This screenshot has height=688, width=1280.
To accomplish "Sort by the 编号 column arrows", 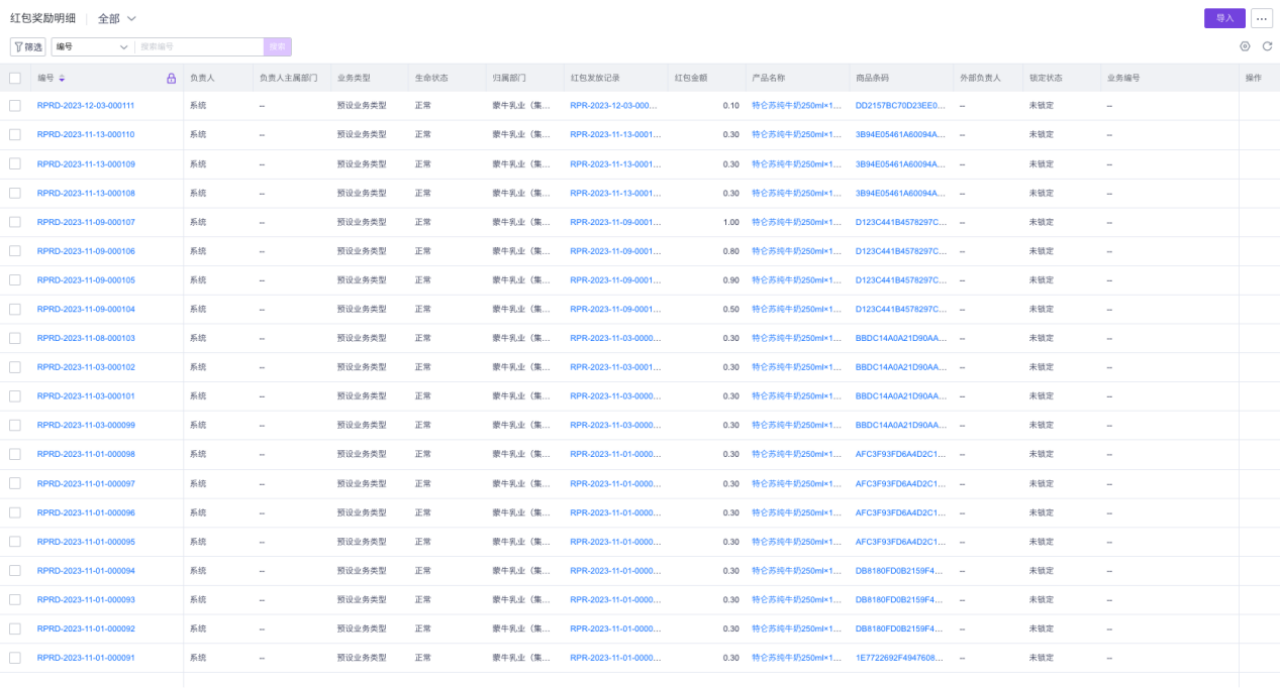I will [62, 78].
